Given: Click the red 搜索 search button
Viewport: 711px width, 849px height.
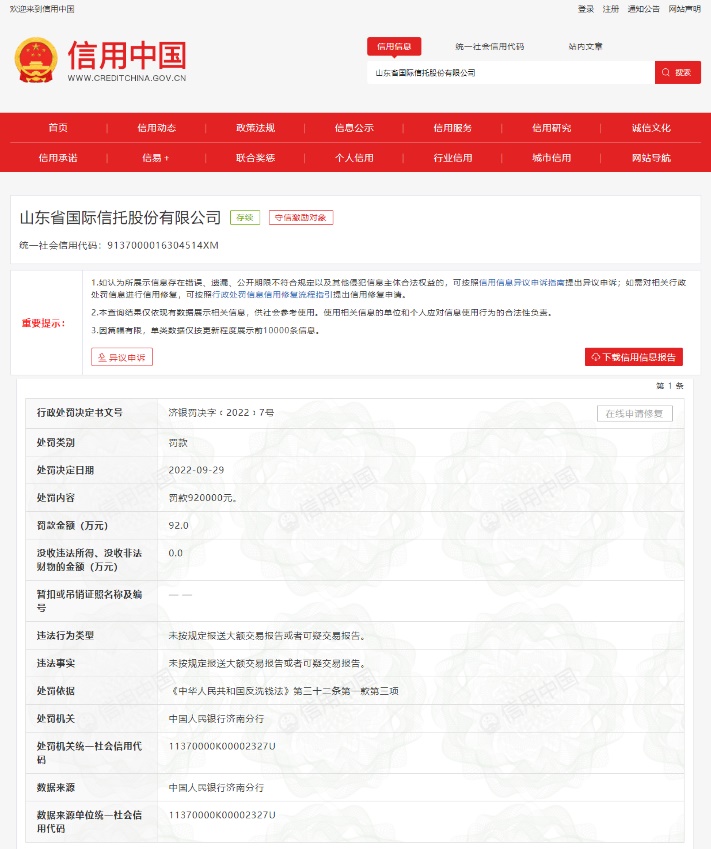Looking at the screenshot, I should point(677,72).
